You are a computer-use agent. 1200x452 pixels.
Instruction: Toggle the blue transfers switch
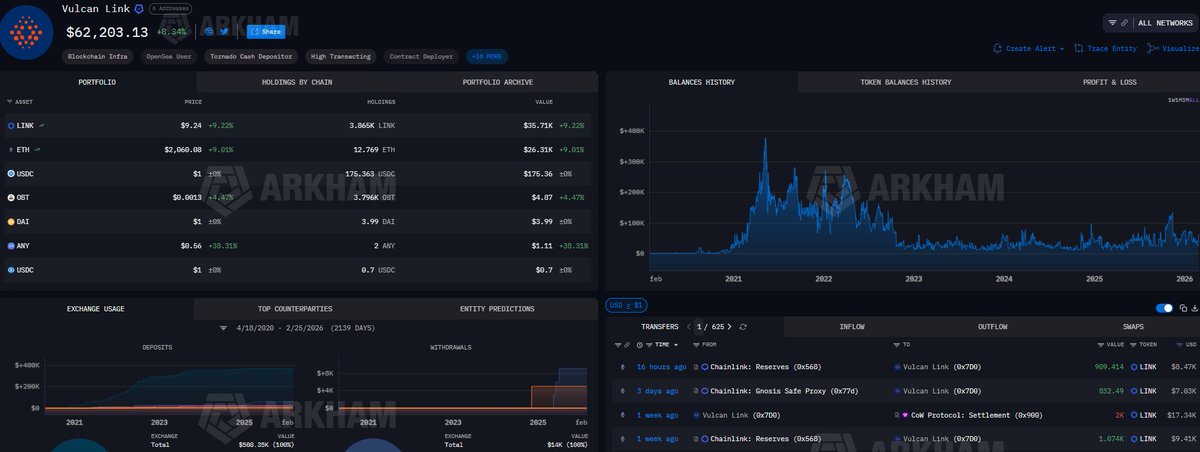(1164, 308)
